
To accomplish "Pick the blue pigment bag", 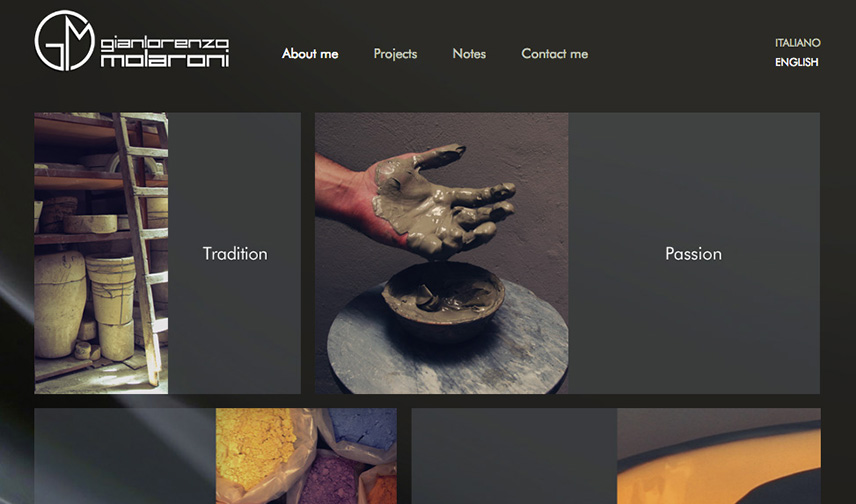I will point(362,430).
